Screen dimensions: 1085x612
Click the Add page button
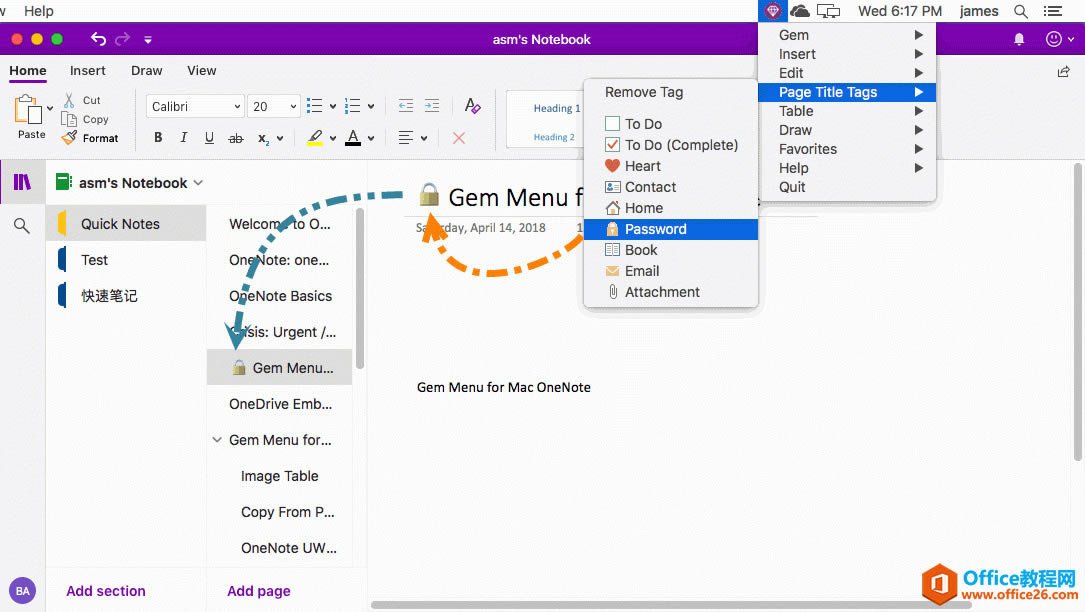click(258, 591)
